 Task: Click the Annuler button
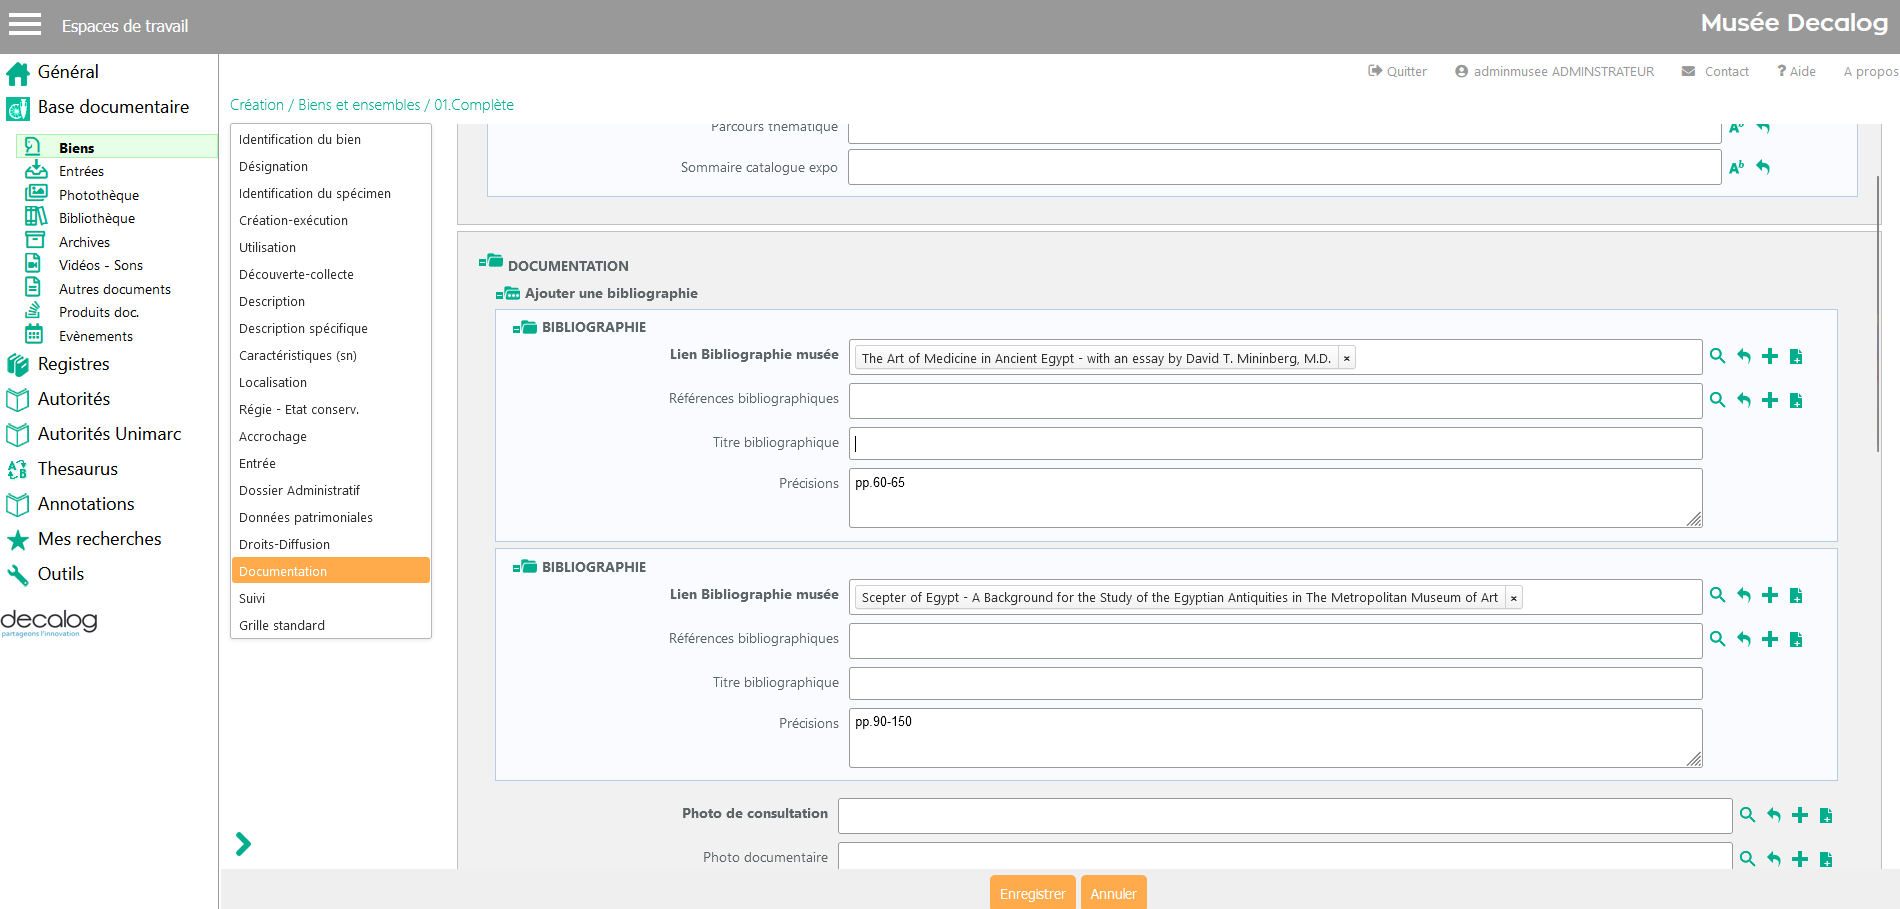tap(1113, 893)
